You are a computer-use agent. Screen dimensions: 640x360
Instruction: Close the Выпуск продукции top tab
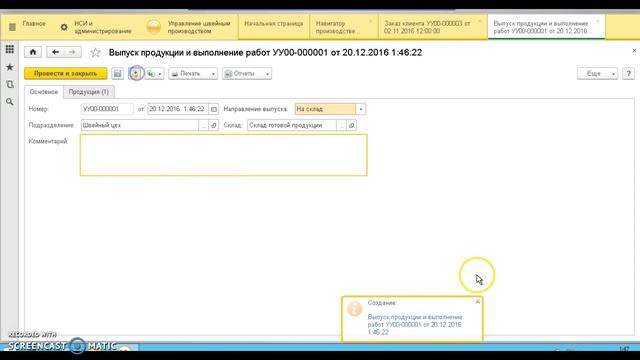tap(598, 21)
